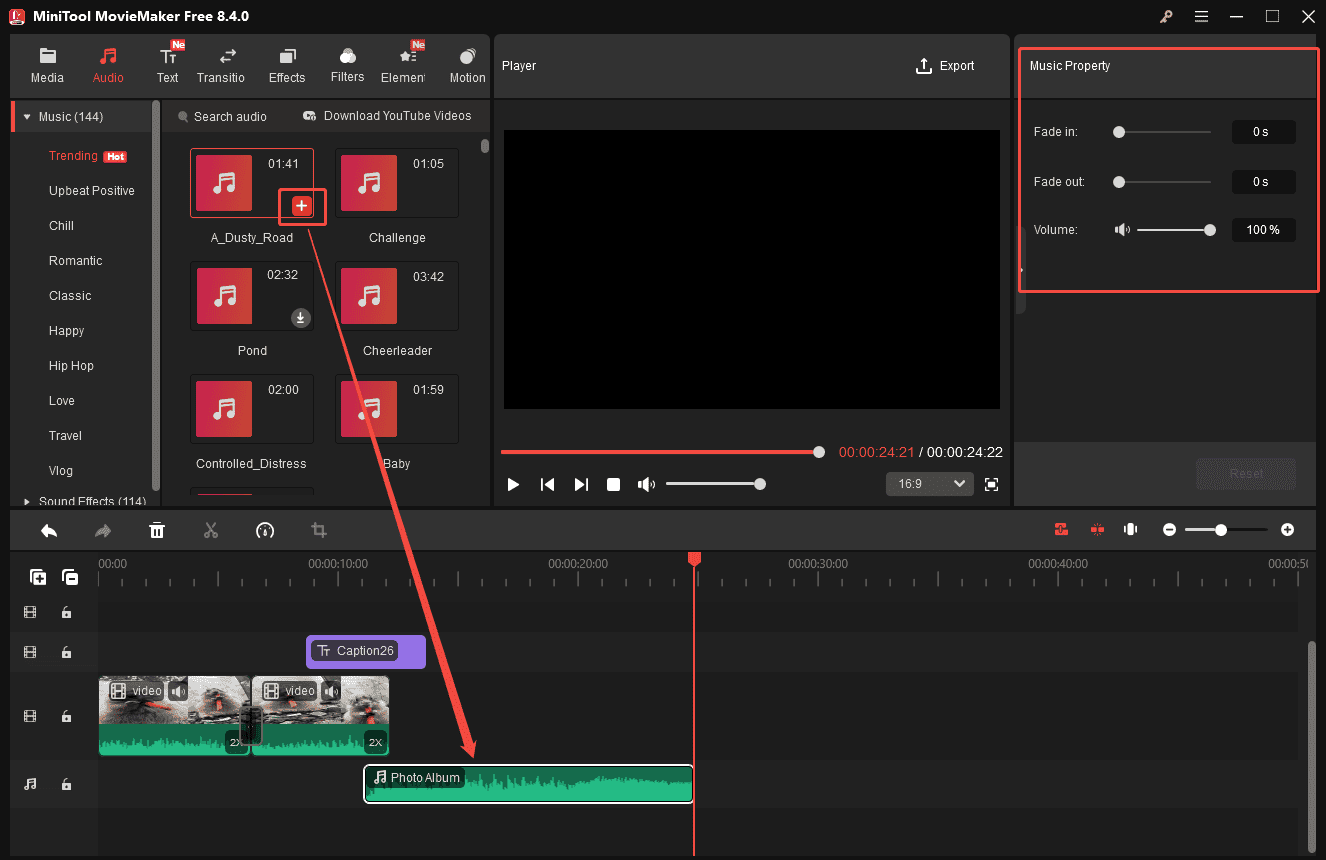Viewport: 1326px width, 860px height.
Task: Open the Speed control in timeline toolbar
Action: pos(265,530)
